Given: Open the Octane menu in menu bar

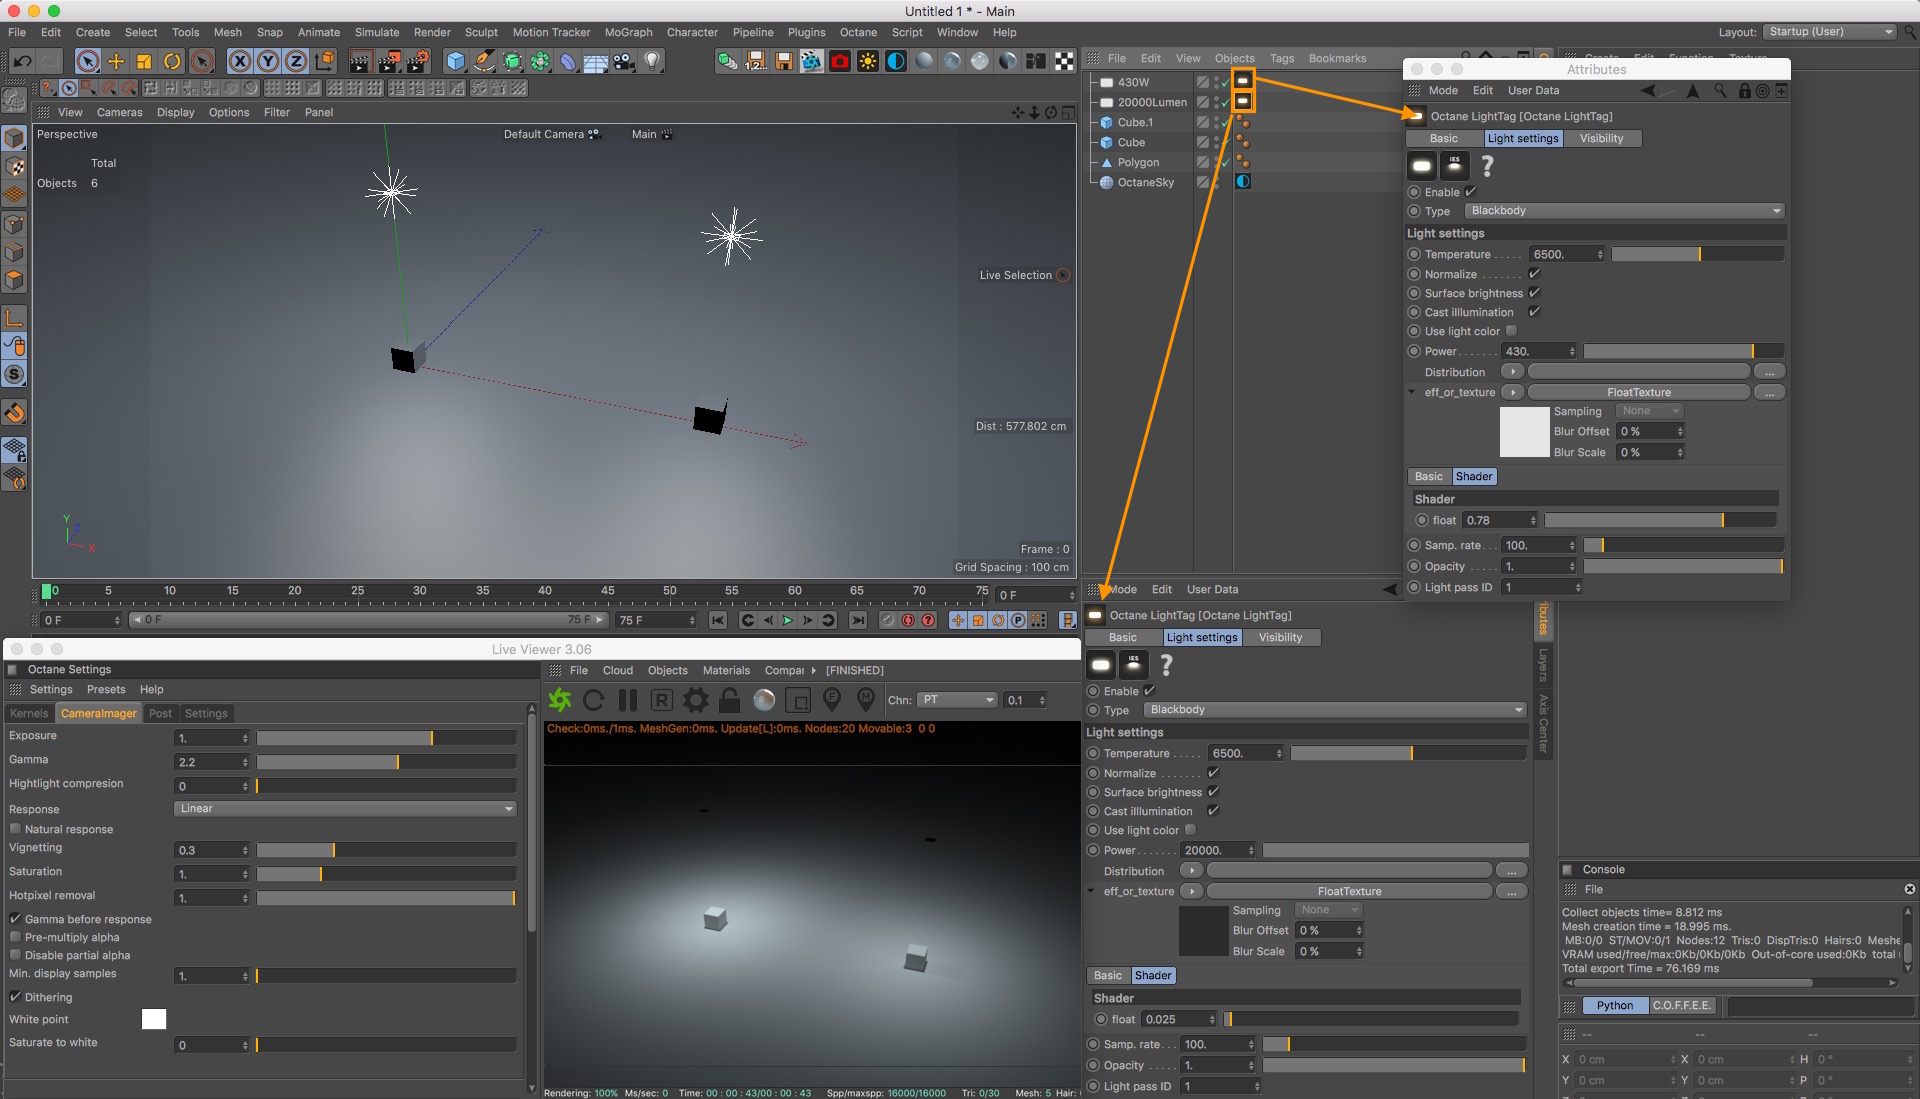Looking at the screenshot, I should pyautogui.click(x=858, y=32).
